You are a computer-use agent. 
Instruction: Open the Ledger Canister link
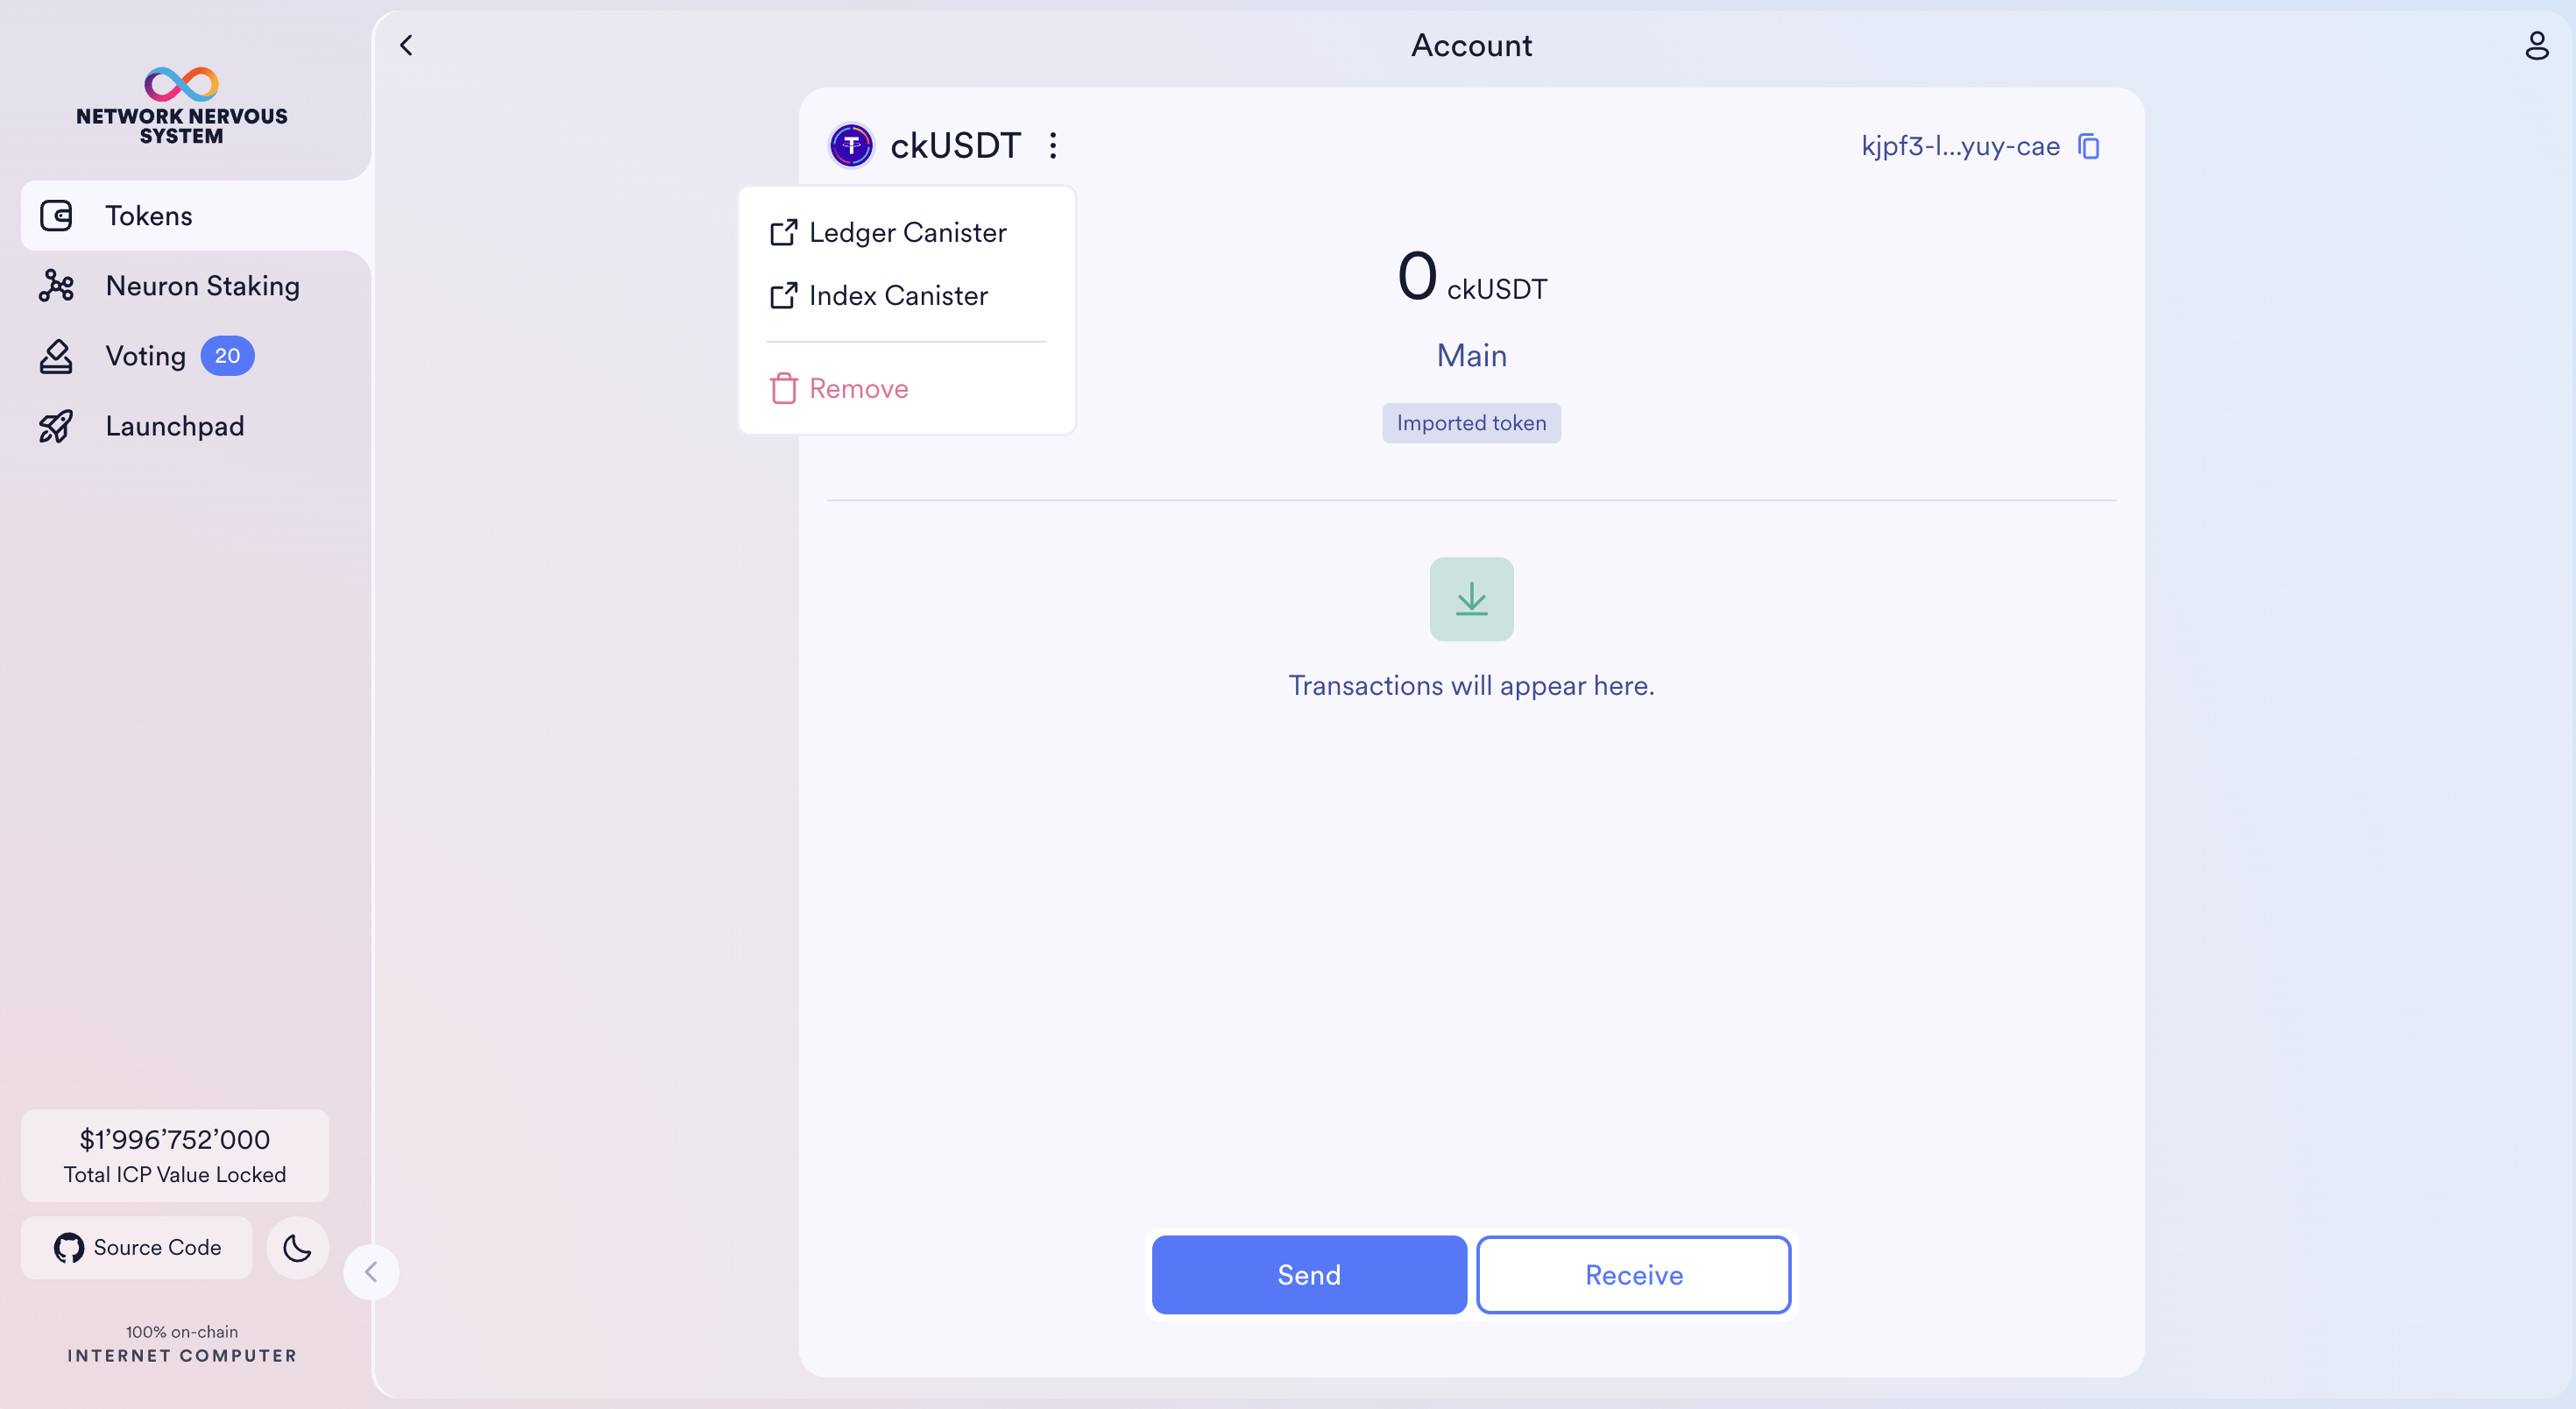[x=907, y=230]
